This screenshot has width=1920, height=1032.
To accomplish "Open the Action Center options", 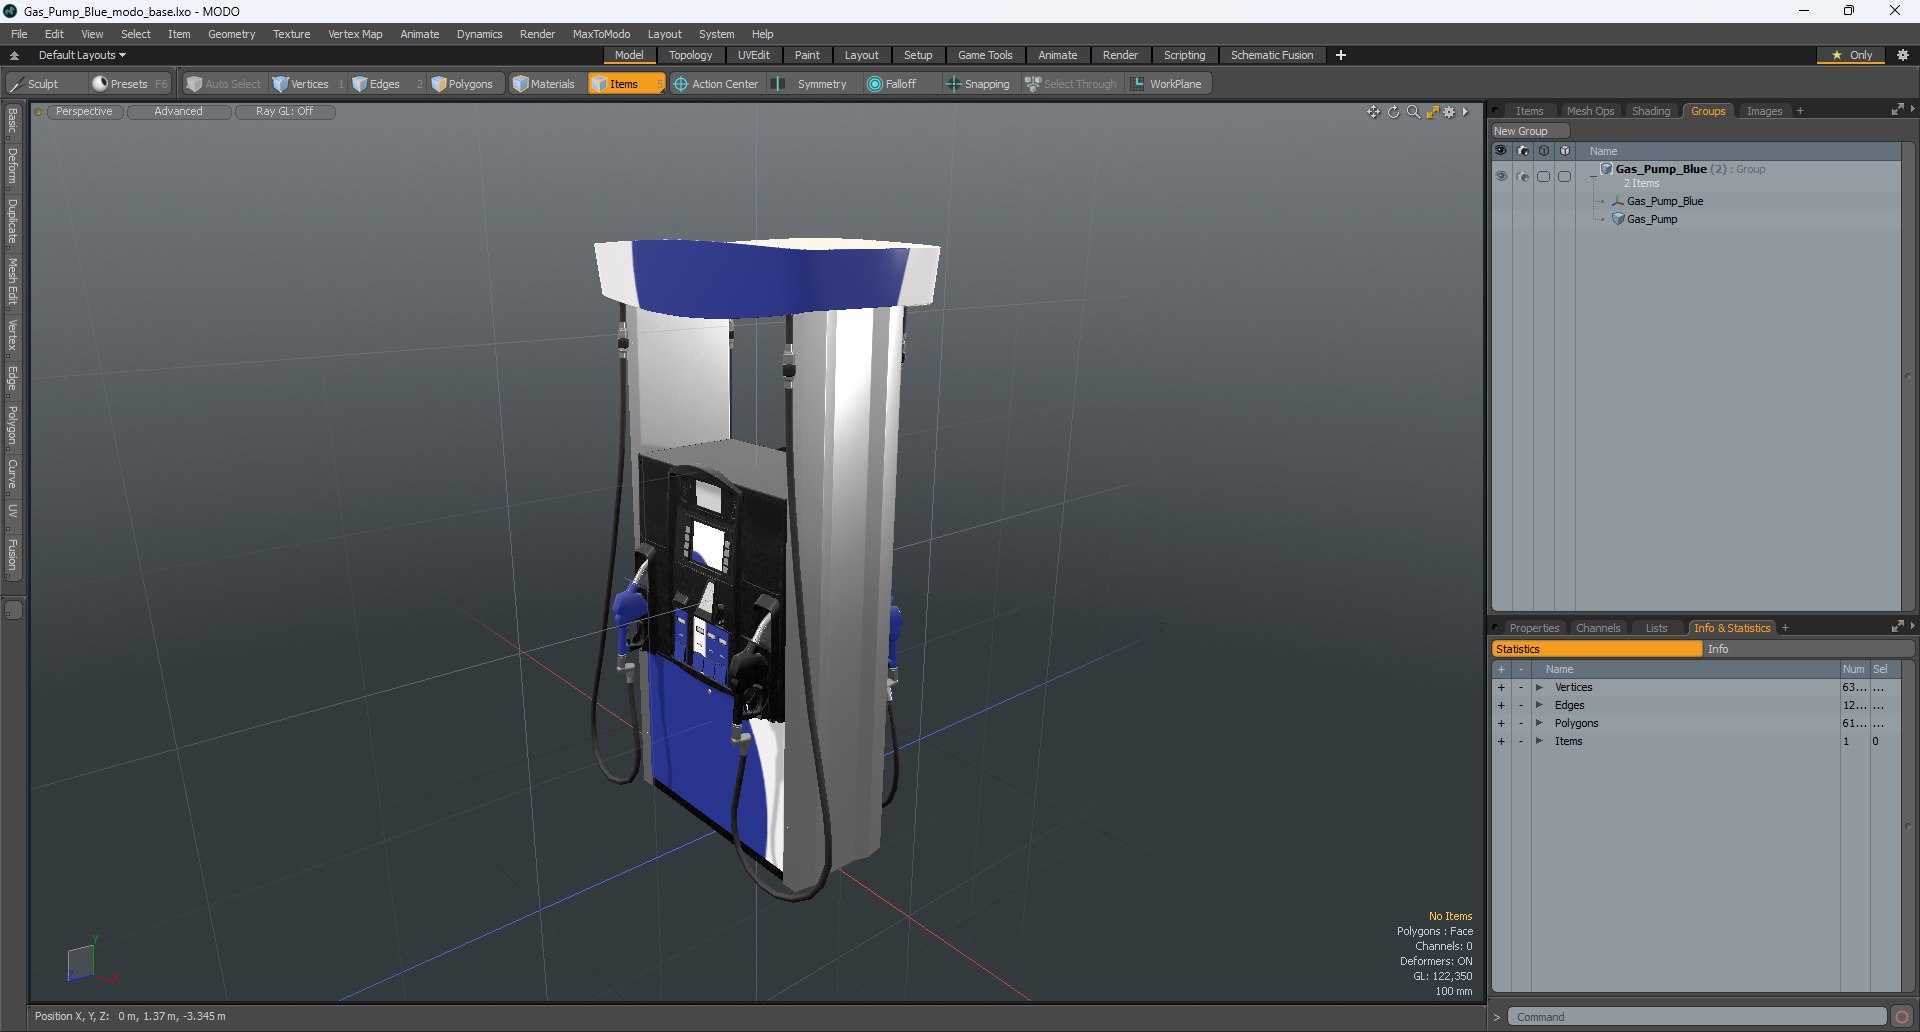I will pos(716,84).
